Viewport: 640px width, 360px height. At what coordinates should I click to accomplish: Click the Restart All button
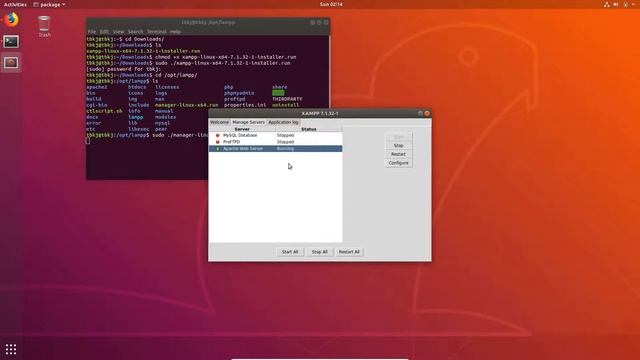pos(349,252)
